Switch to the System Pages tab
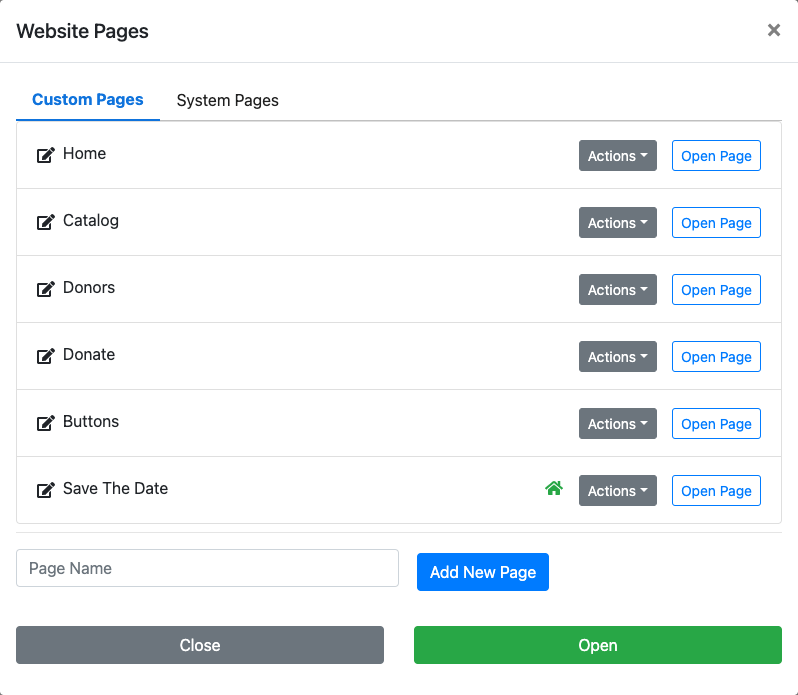Screen dimensions: 798x695 (227, 100)
